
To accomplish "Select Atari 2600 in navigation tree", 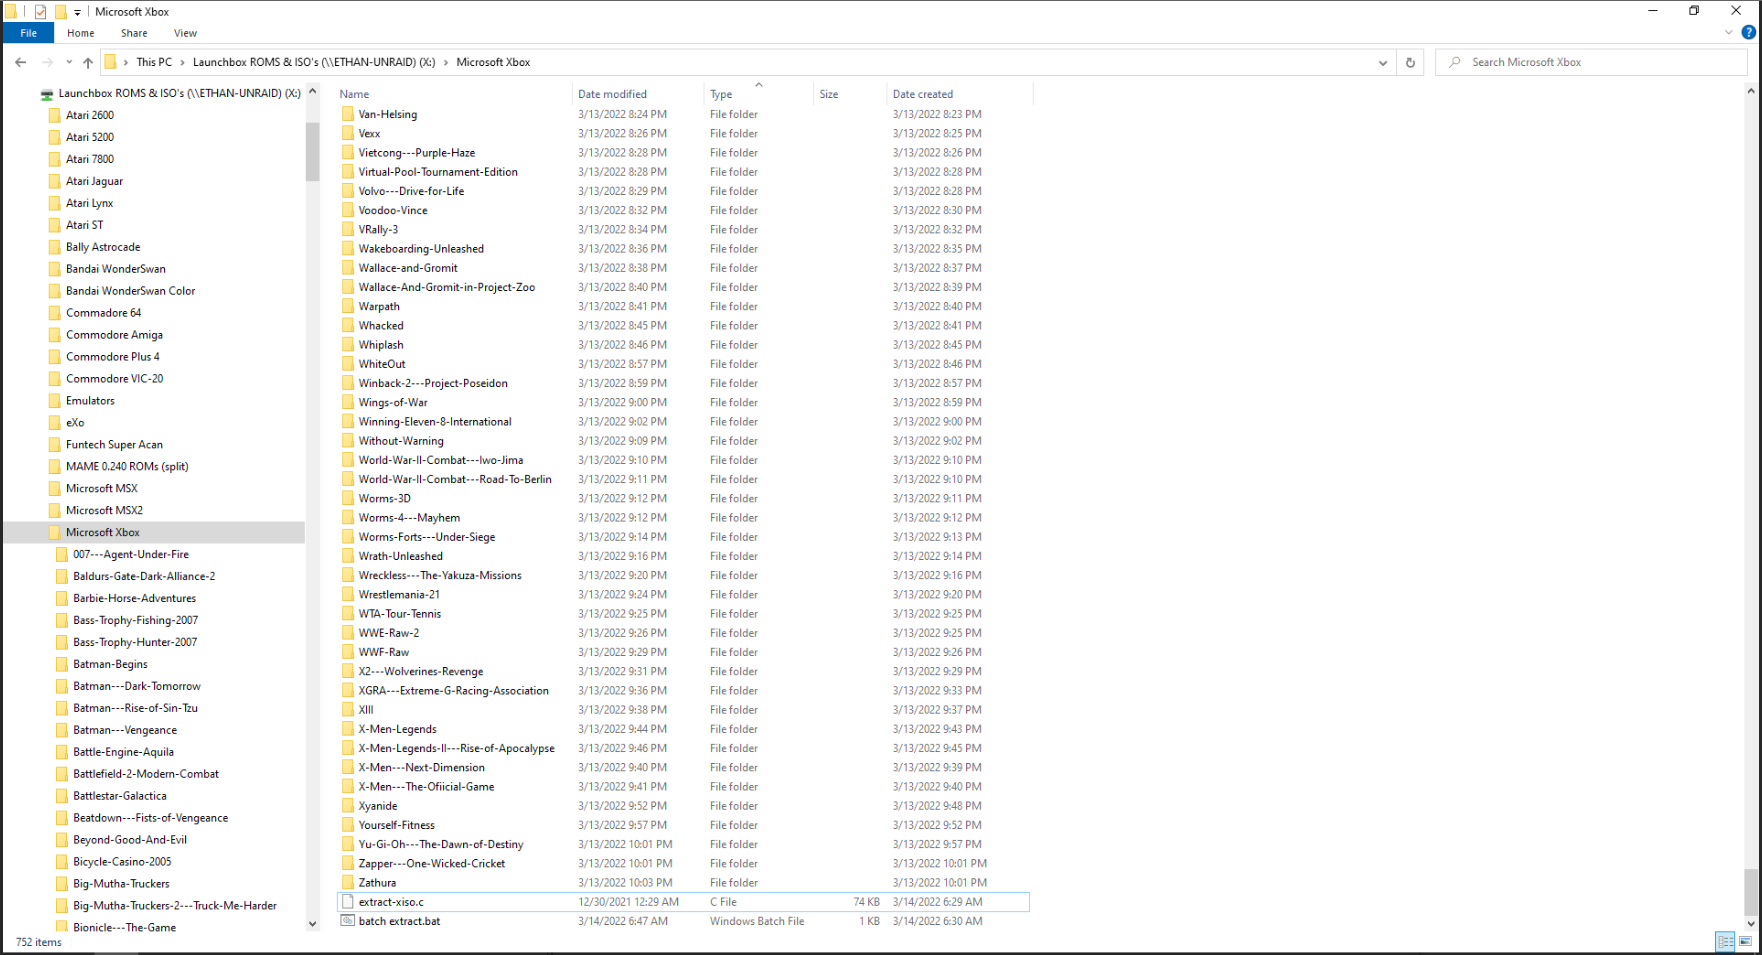I will 90,115.
